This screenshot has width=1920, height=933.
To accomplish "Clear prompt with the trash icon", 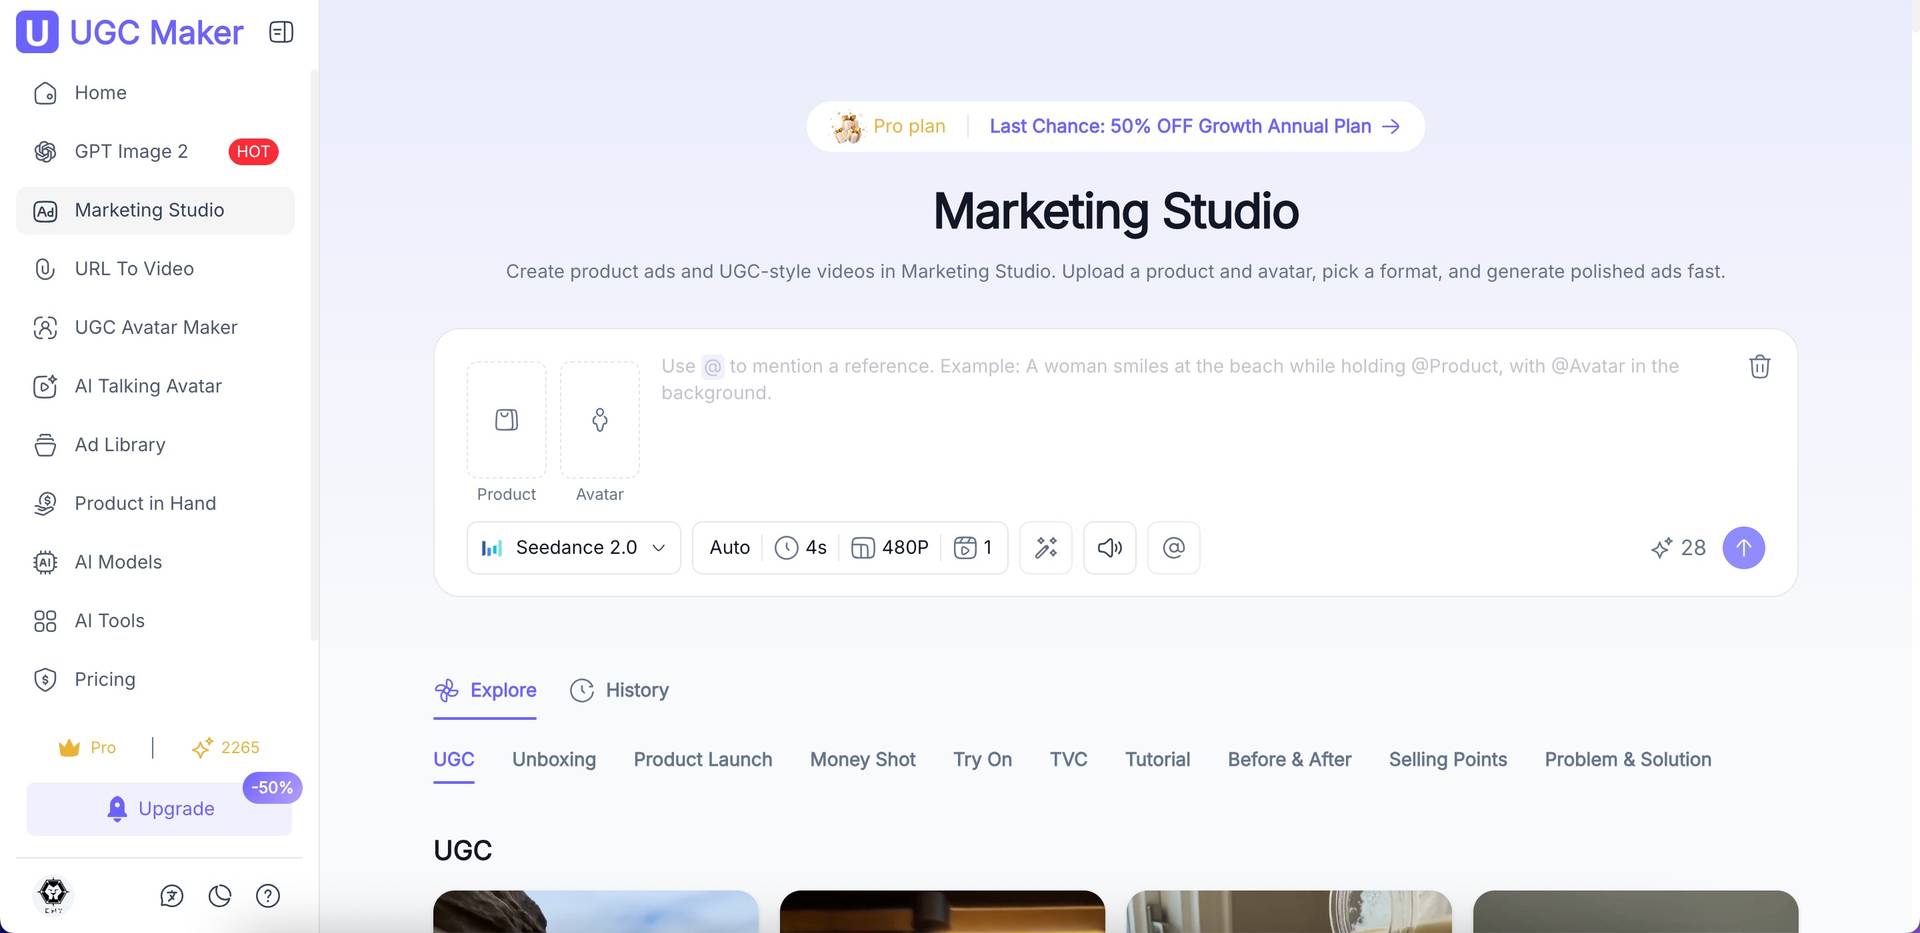I will click(1760, 367).
